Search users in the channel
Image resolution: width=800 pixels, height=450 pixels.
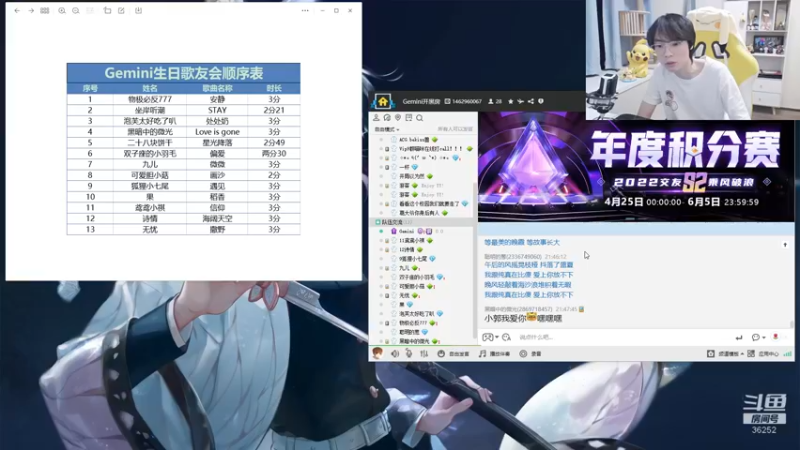(419, 118)
